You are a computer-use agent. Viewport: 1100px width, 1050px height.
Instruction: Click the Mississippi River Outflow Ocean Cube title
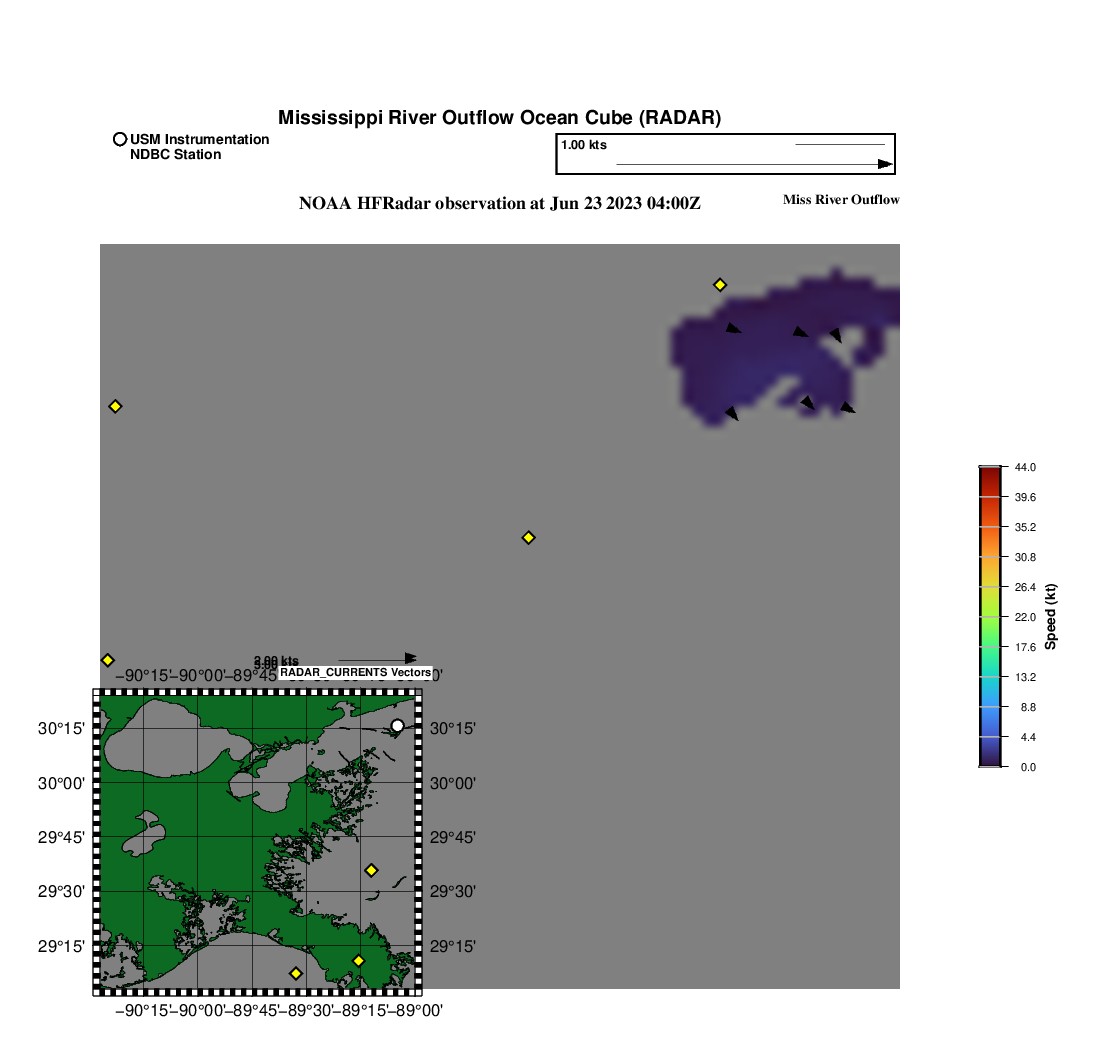click(x=499, y=118)
